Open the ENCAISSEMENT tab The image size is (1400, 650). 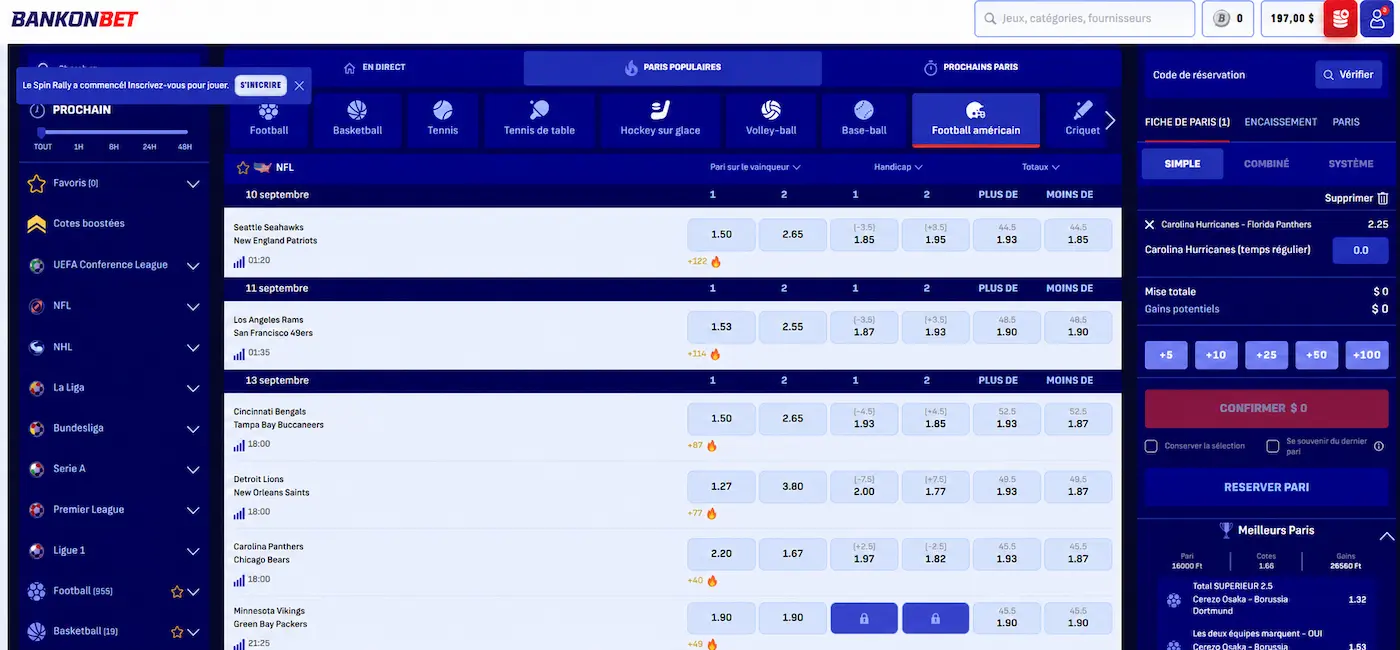1280,122
